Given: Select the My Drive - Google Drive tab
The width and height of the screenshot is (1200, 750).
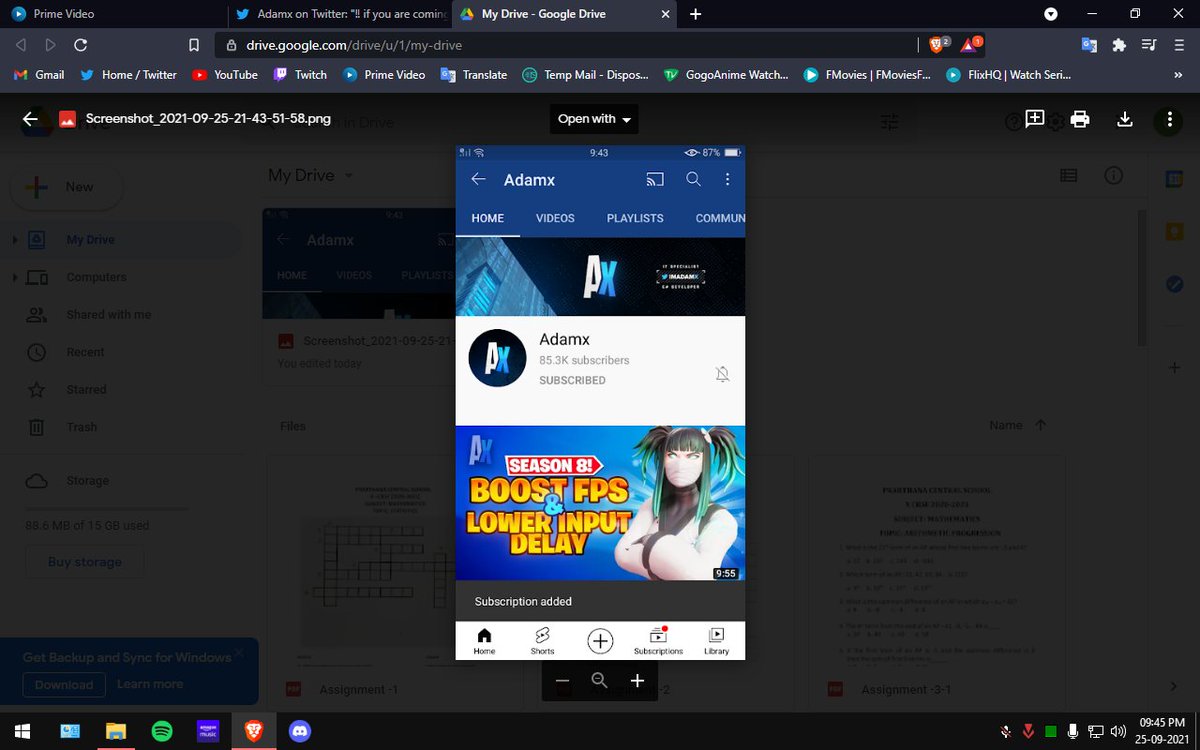Looking at the screenshot, I should (x=563, y=14).
